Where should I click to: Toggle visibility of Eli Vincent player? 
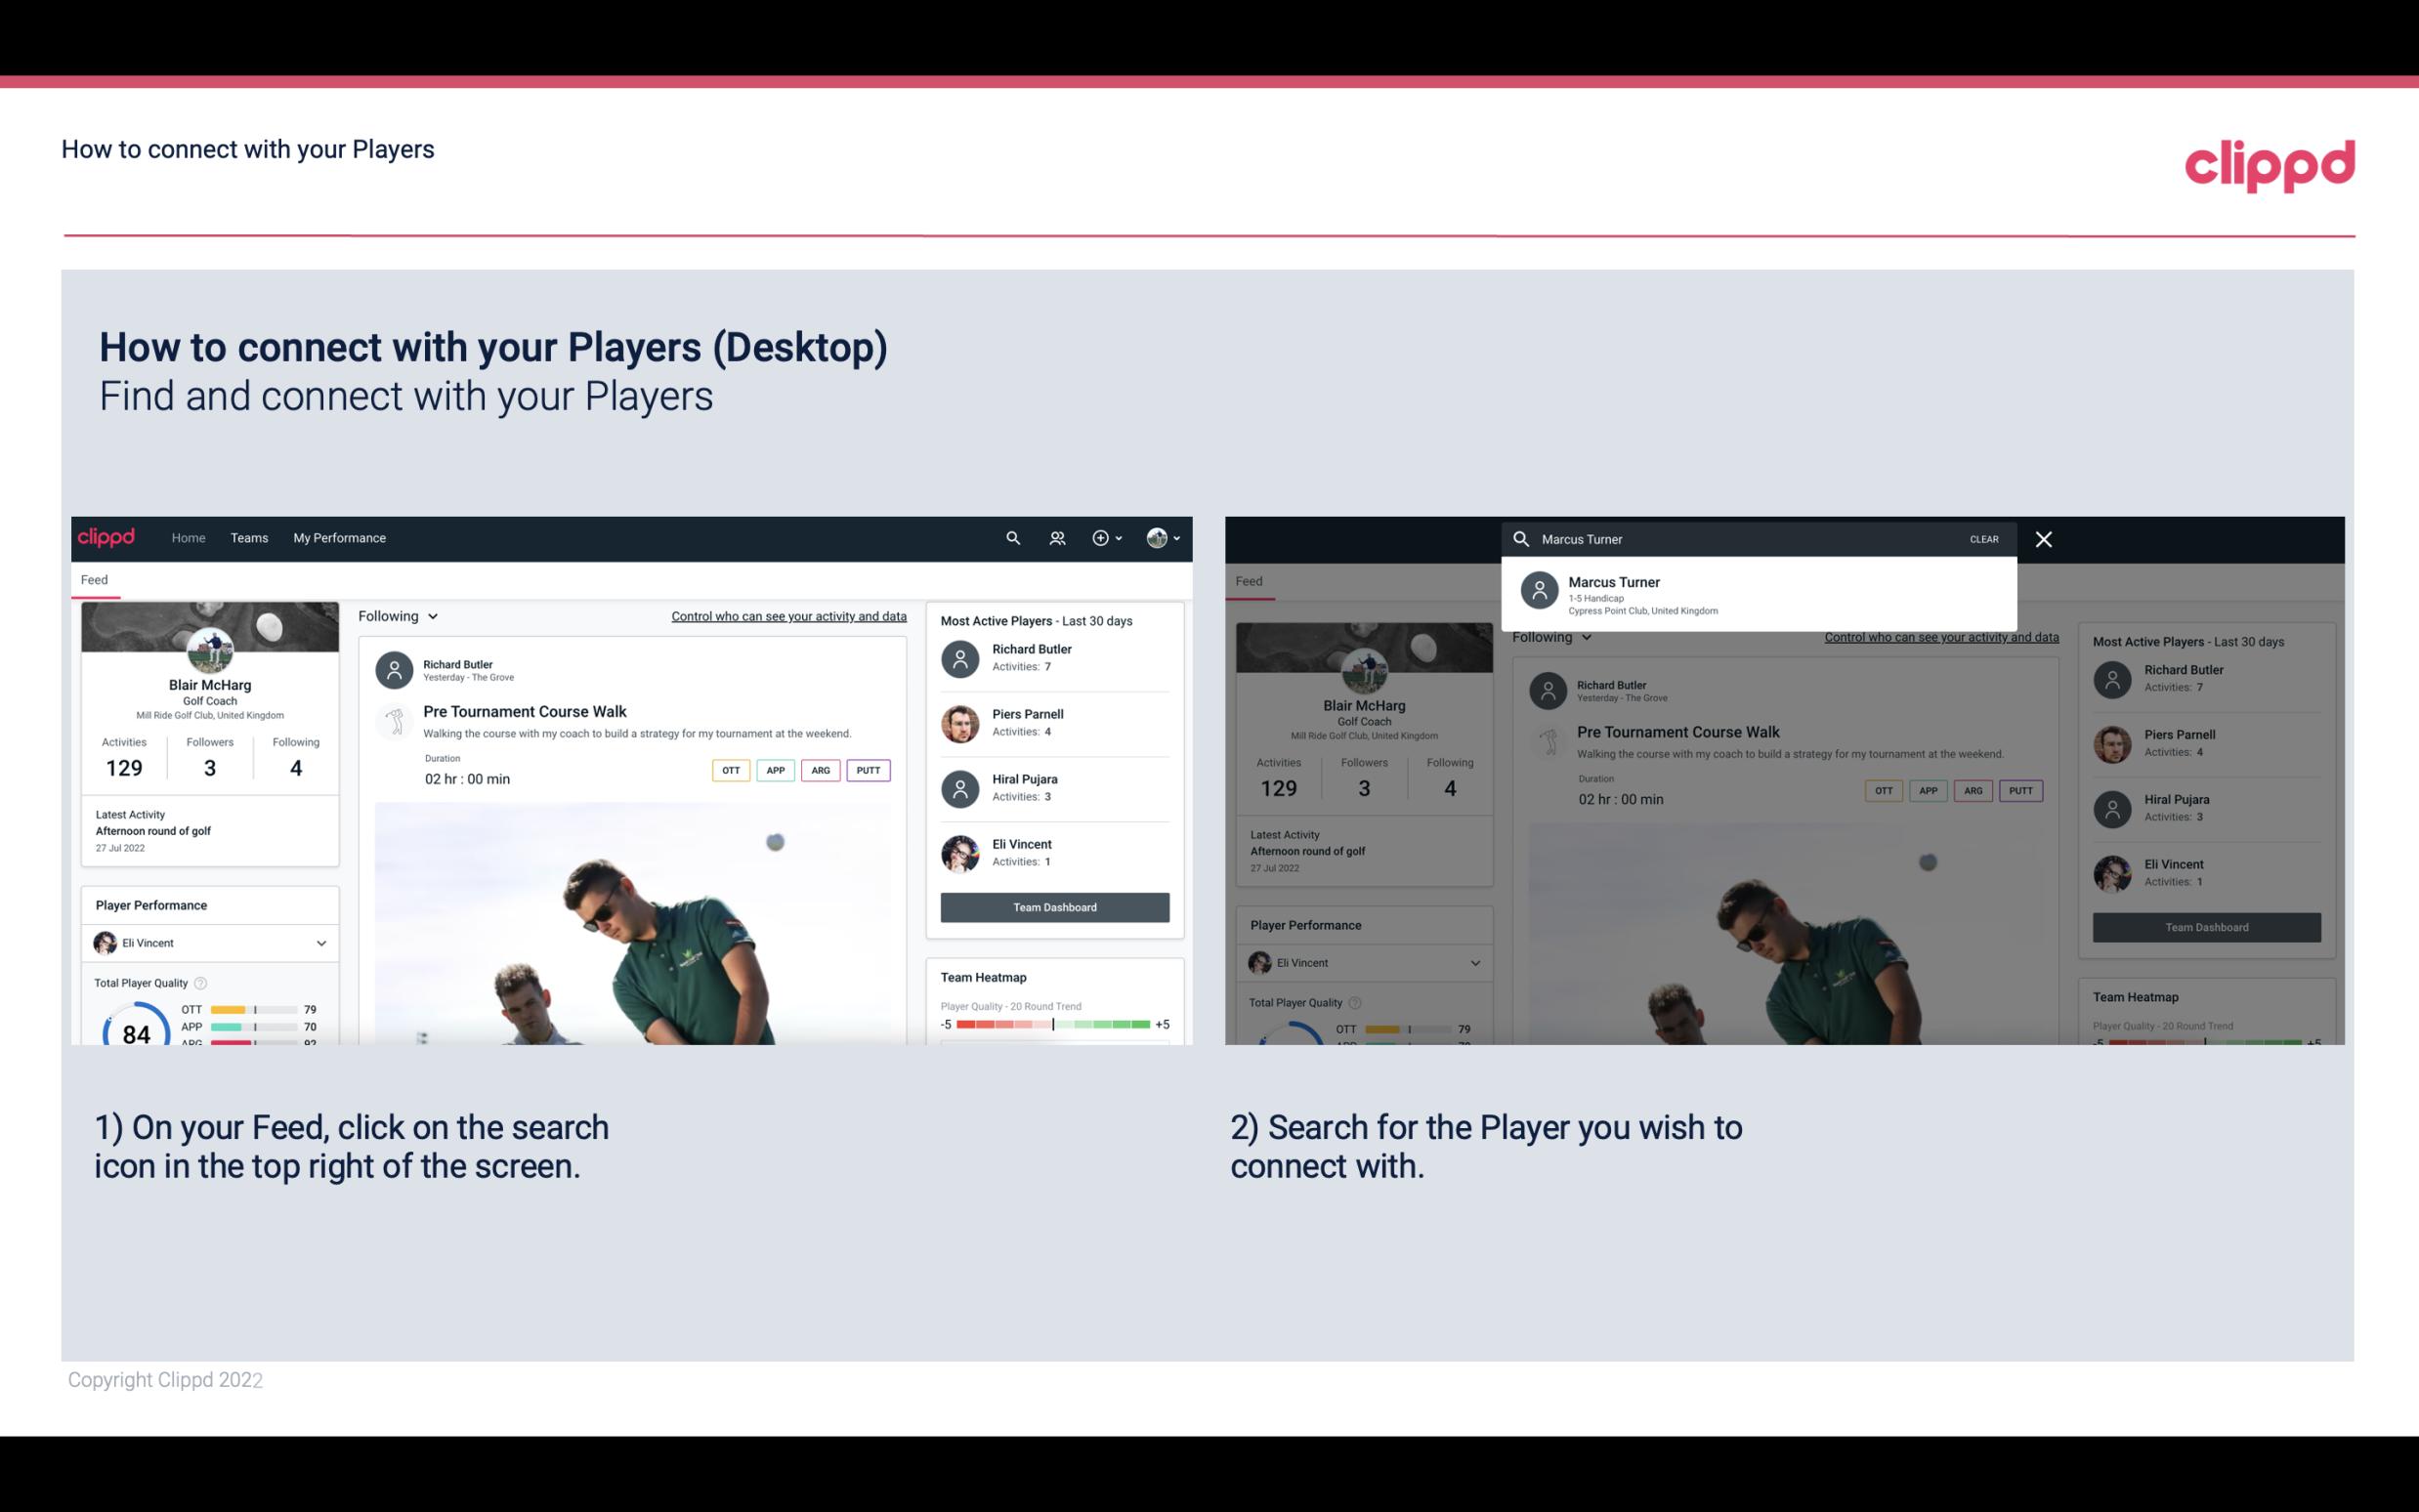click(320, 943)
